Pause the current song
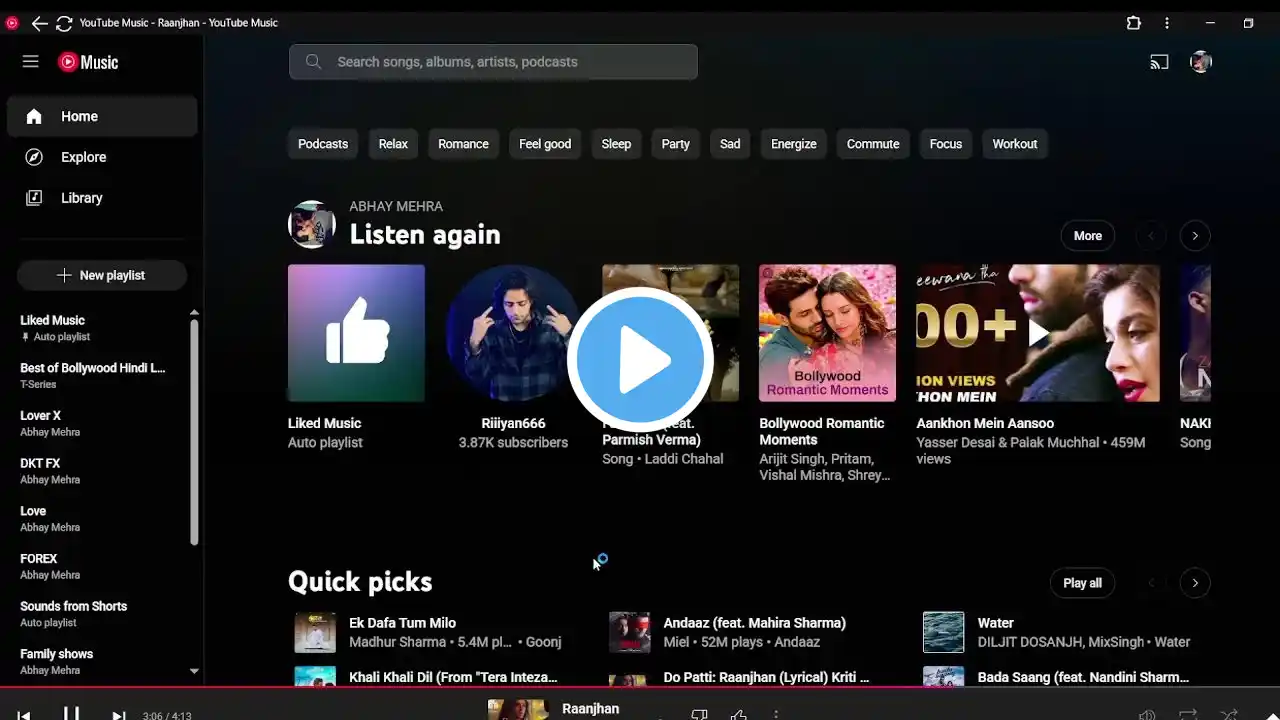The width and height of the screenshot is (1280, 720). click(x=71, y=714)
